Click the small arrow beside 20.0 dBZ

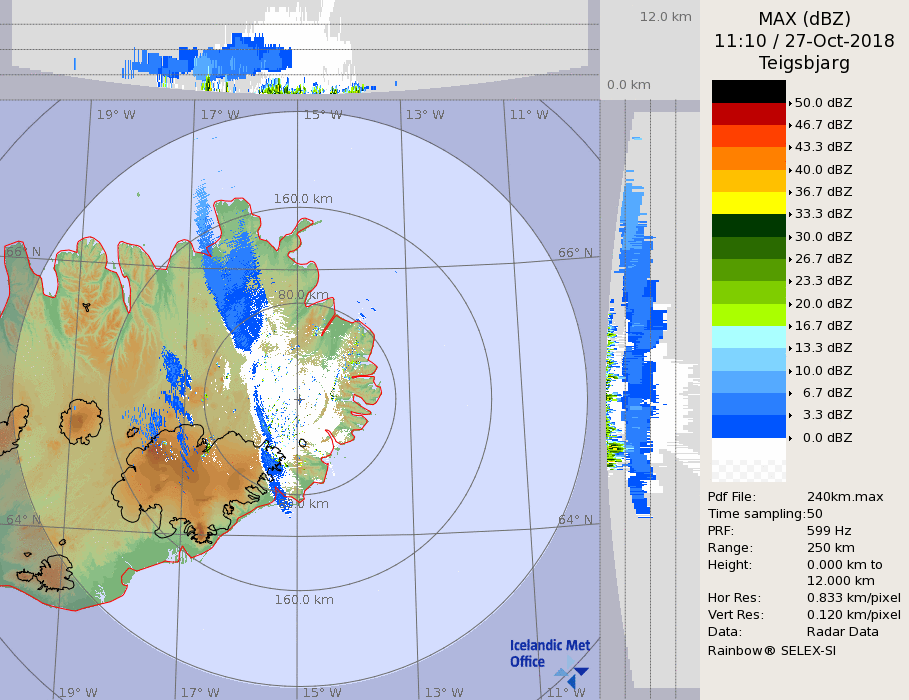(x=790, y=304)
